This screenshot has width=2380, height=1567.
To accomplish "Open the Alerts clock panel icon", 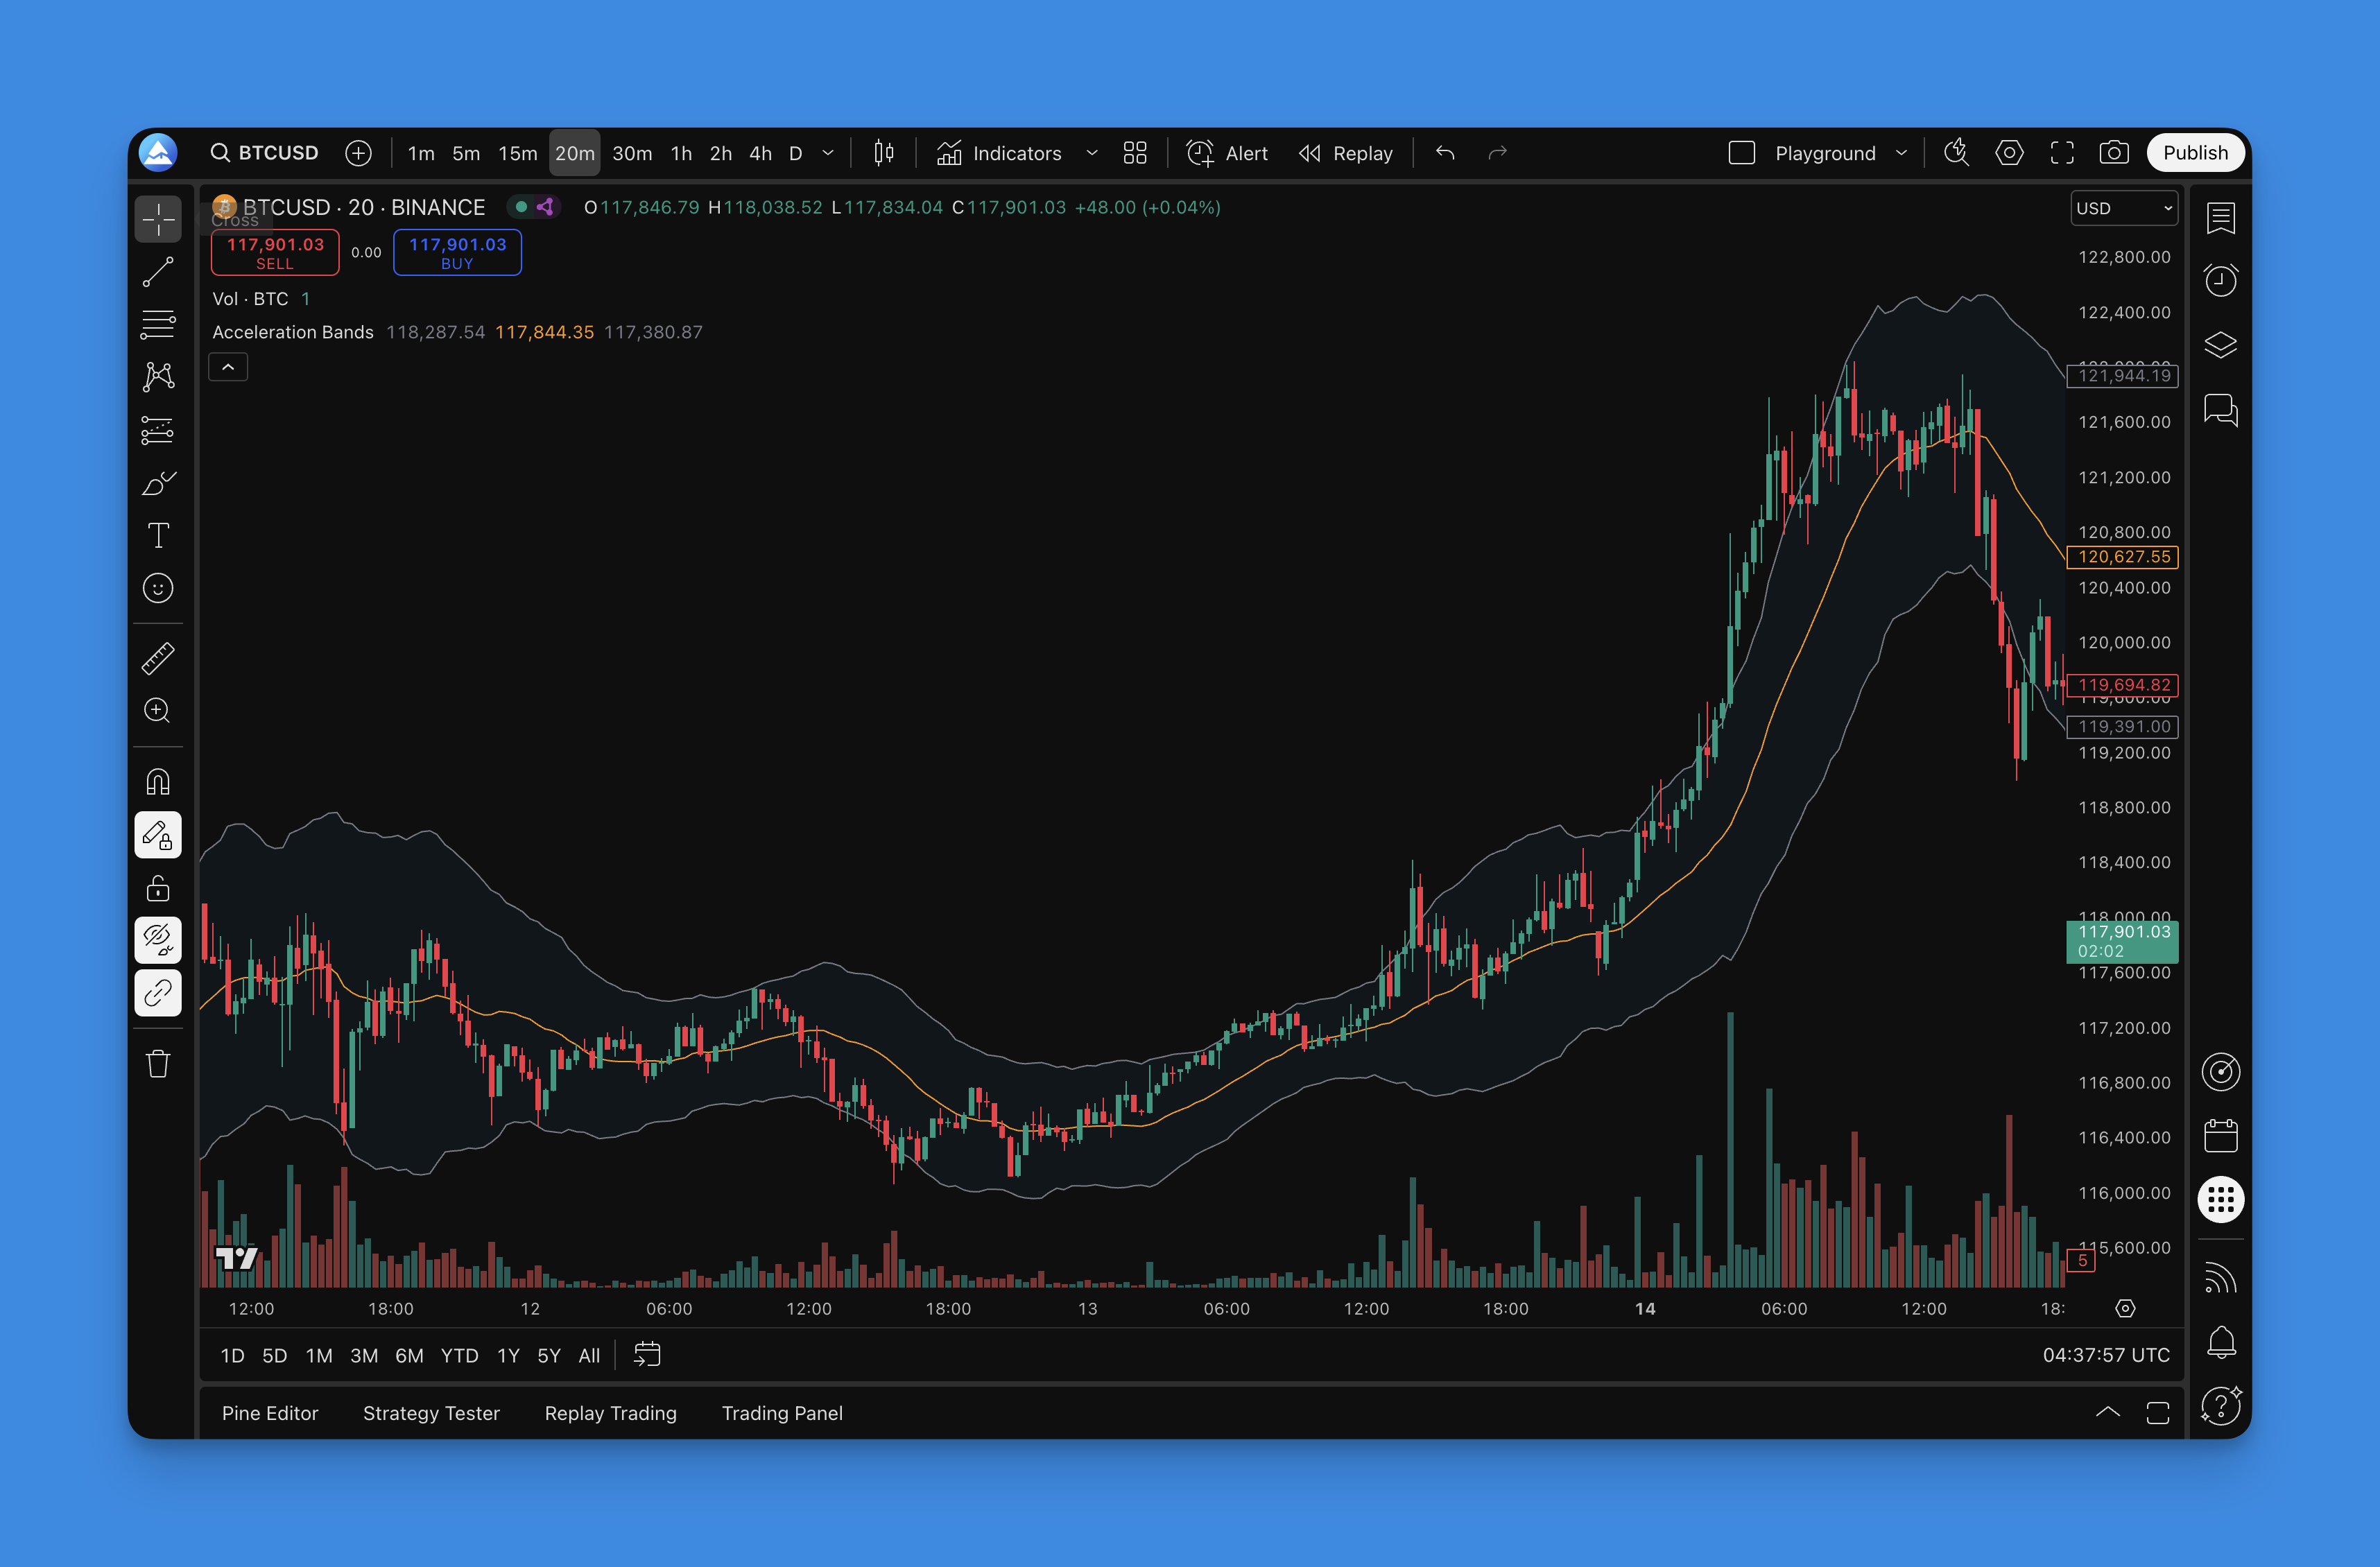I will pos(2221,280).
